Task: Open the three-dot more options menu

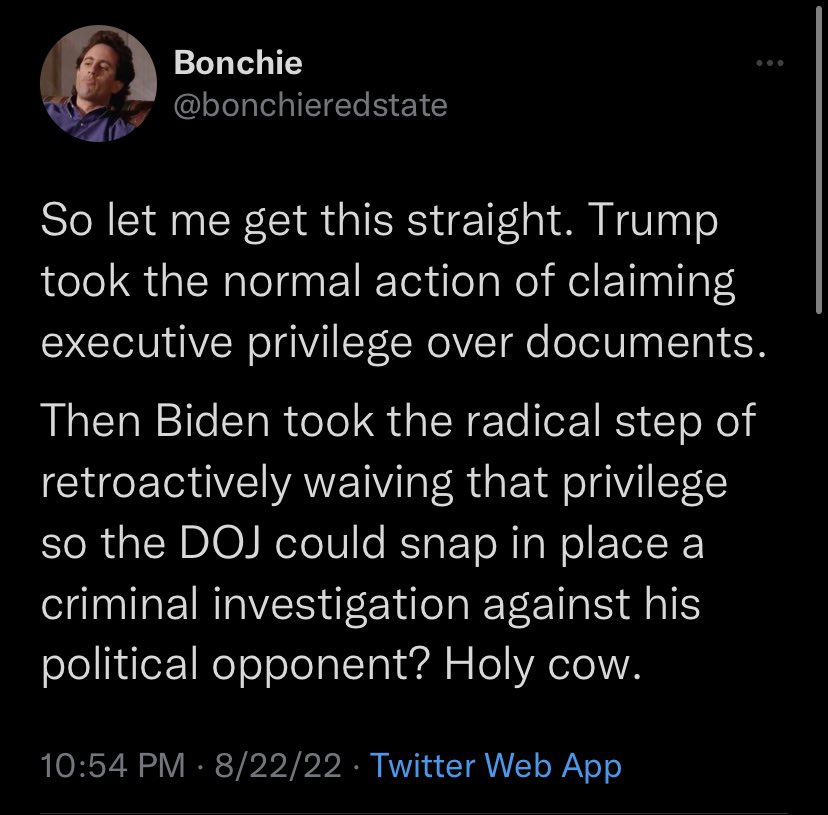Action: click(x=769, y=63)
